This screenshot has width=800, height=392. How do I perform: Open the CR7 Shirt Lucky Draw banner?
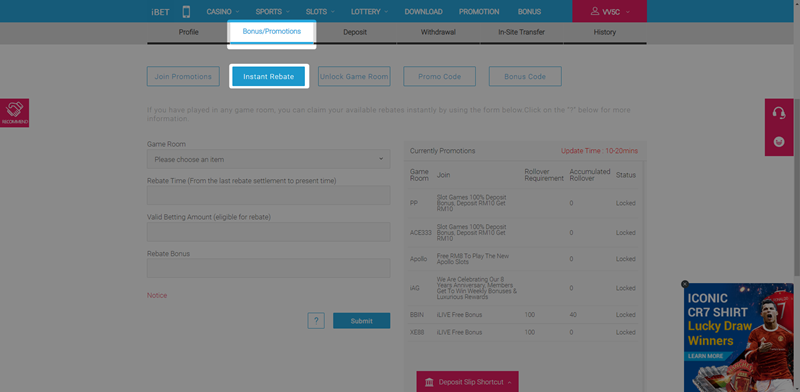coord(738,337)
